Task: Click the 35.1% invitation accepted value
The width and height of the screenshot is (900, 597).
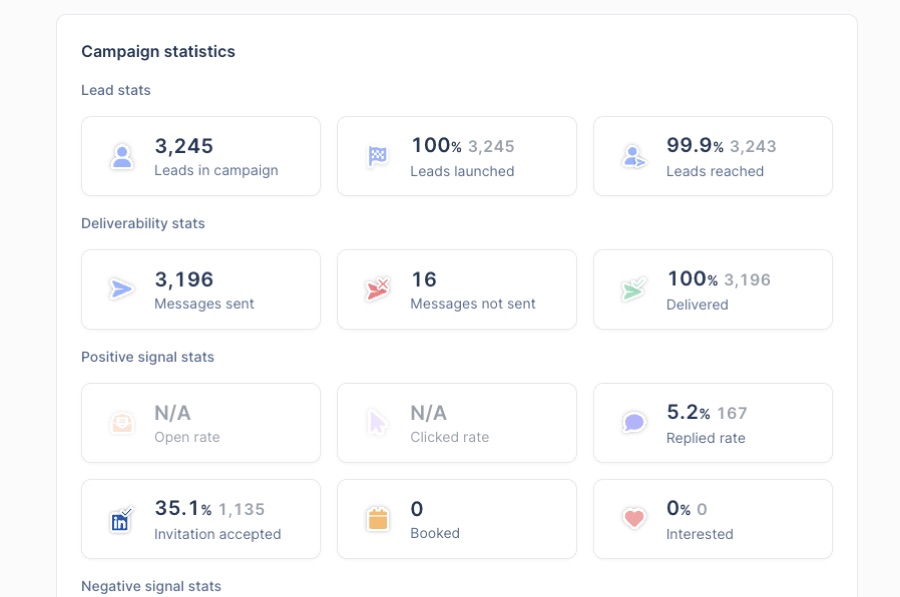Action: point(183,508)
